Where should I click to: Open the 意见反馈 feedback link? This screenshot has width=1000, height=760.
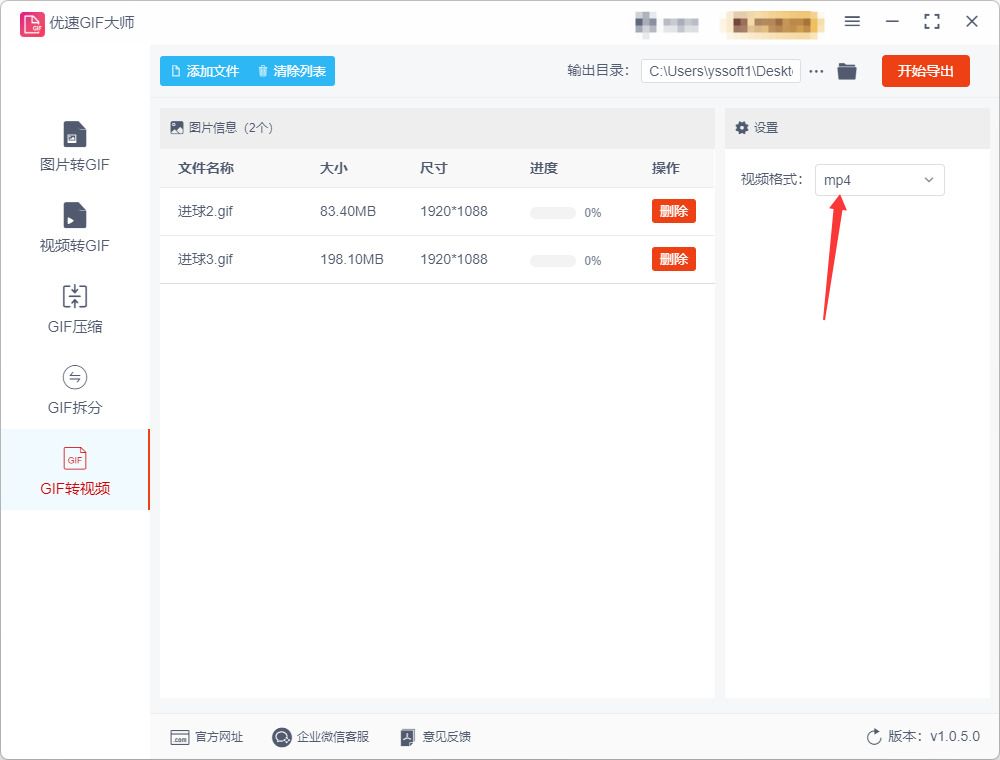[x=436, y=737]
